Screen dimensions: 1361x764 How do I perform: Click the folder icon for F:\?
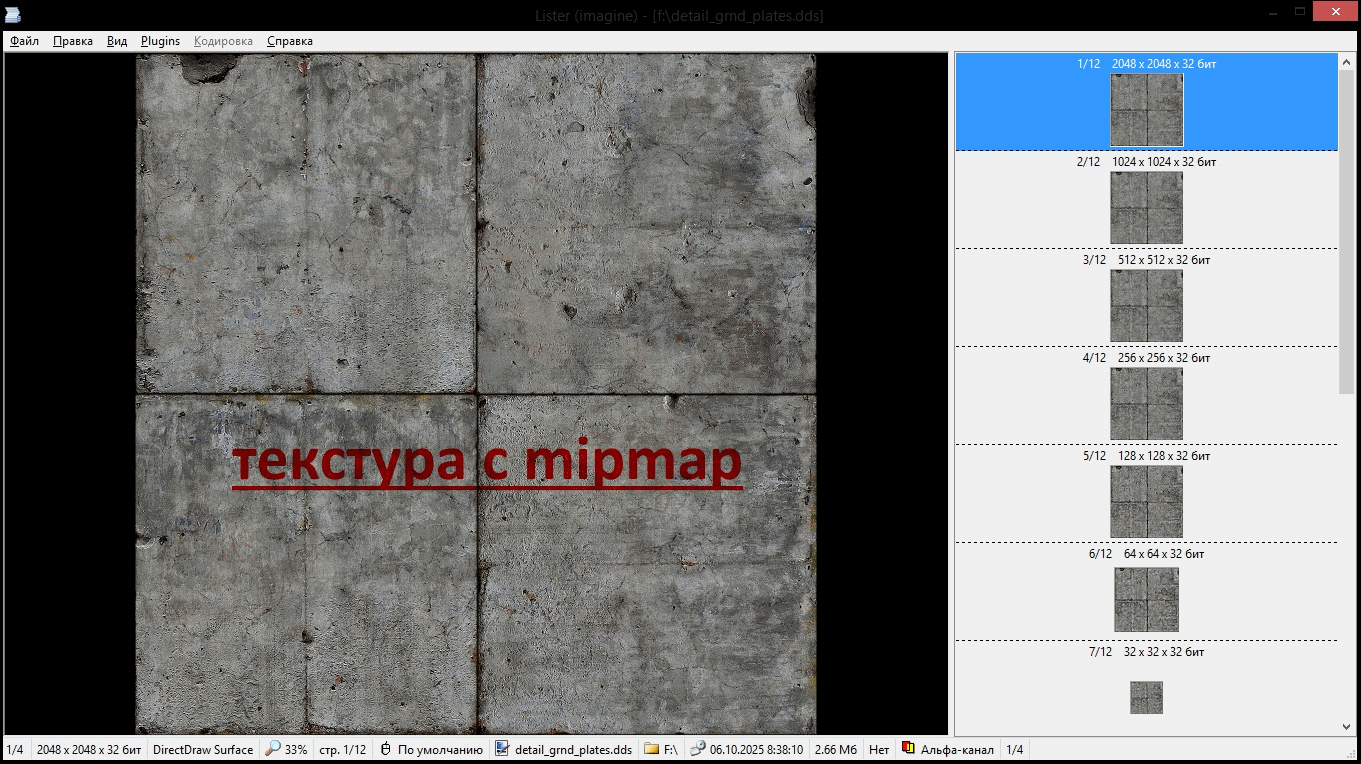[651, 749]
